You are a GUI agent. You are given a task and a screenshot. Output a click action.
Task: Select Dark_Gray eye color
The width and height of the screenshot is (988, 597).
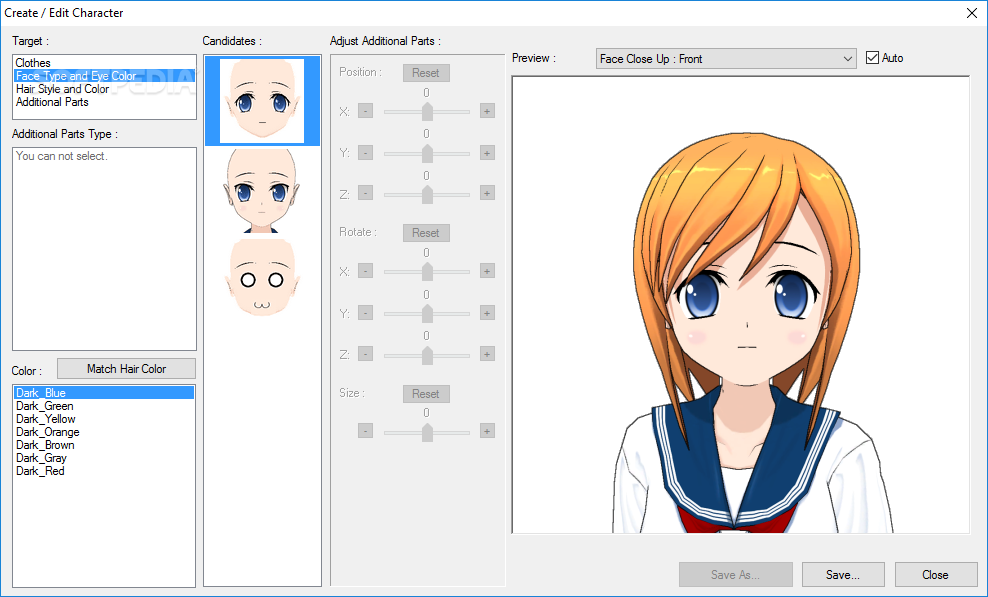coord(104,458)
